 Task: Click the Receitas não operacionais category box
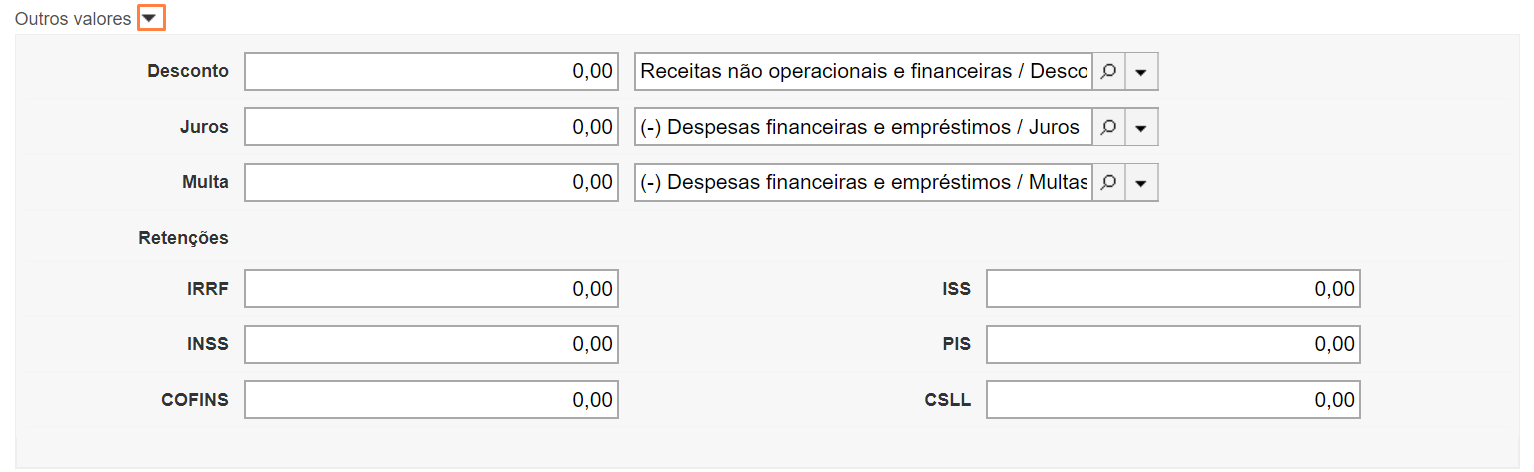[x=863, y=72]
